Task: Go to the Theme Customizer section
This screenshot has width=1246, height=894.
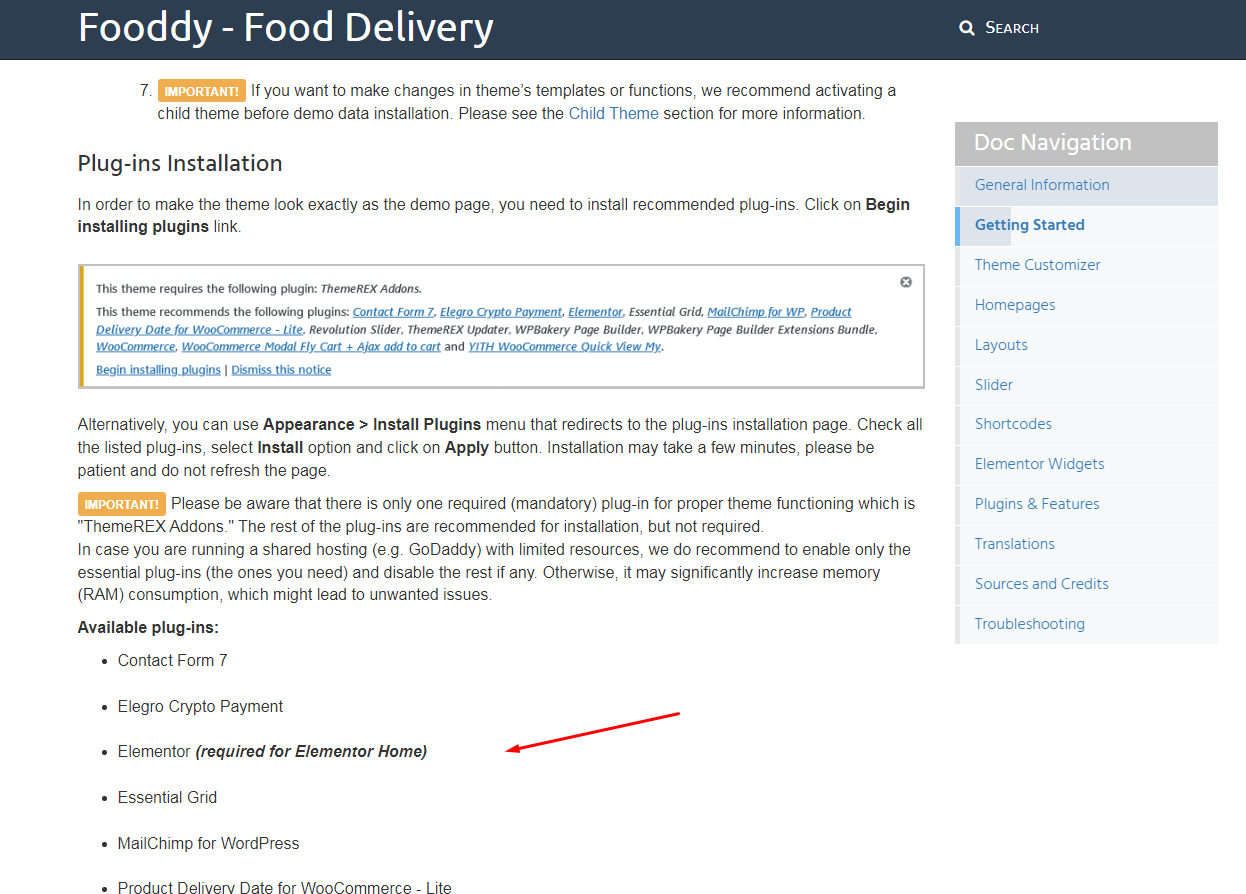Action: pyautogui.click(x=1086, y=265)
